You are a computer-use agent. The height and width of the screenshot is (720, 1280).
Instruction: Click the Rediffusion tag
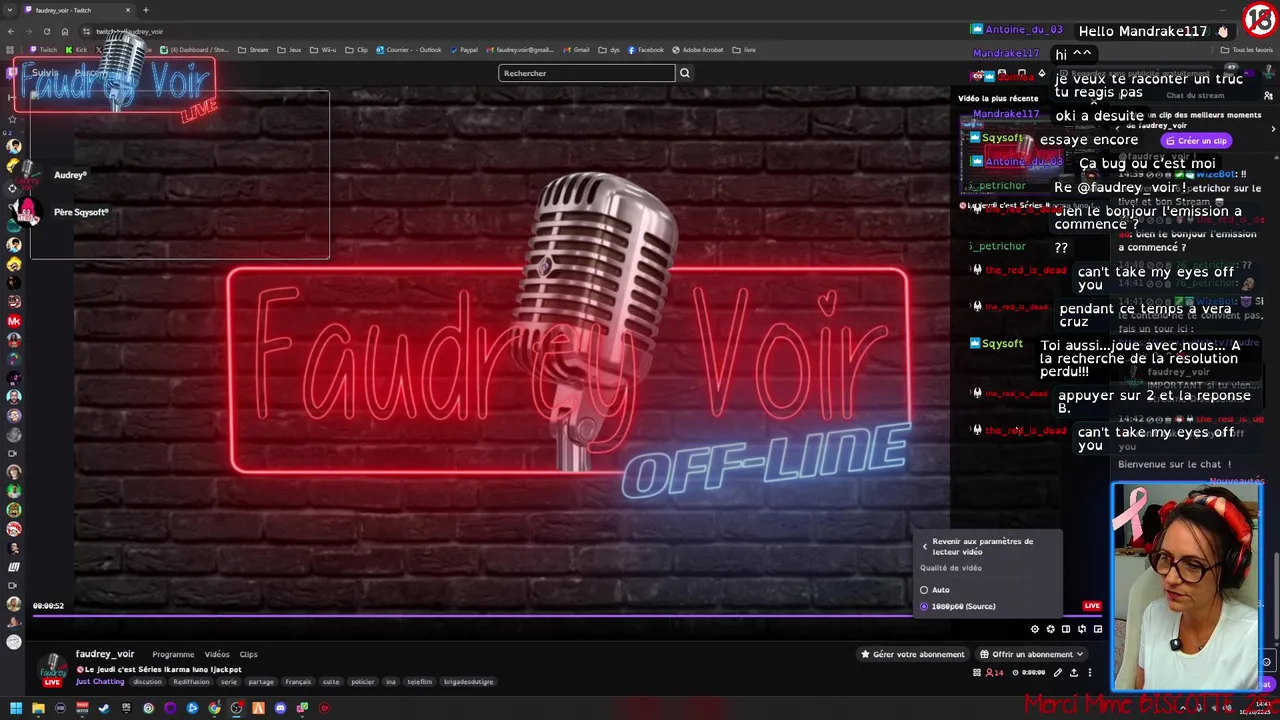(x=191, y=682)
